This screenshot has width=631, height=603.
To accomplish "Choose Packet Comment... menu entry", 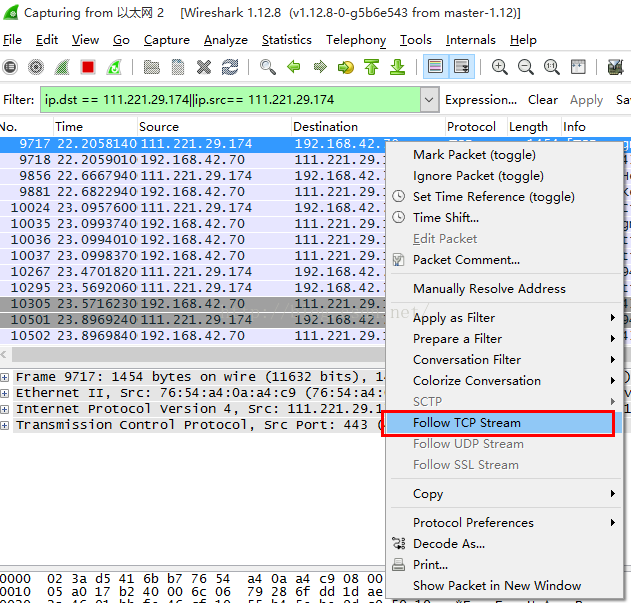I will (x=505, y=260).
